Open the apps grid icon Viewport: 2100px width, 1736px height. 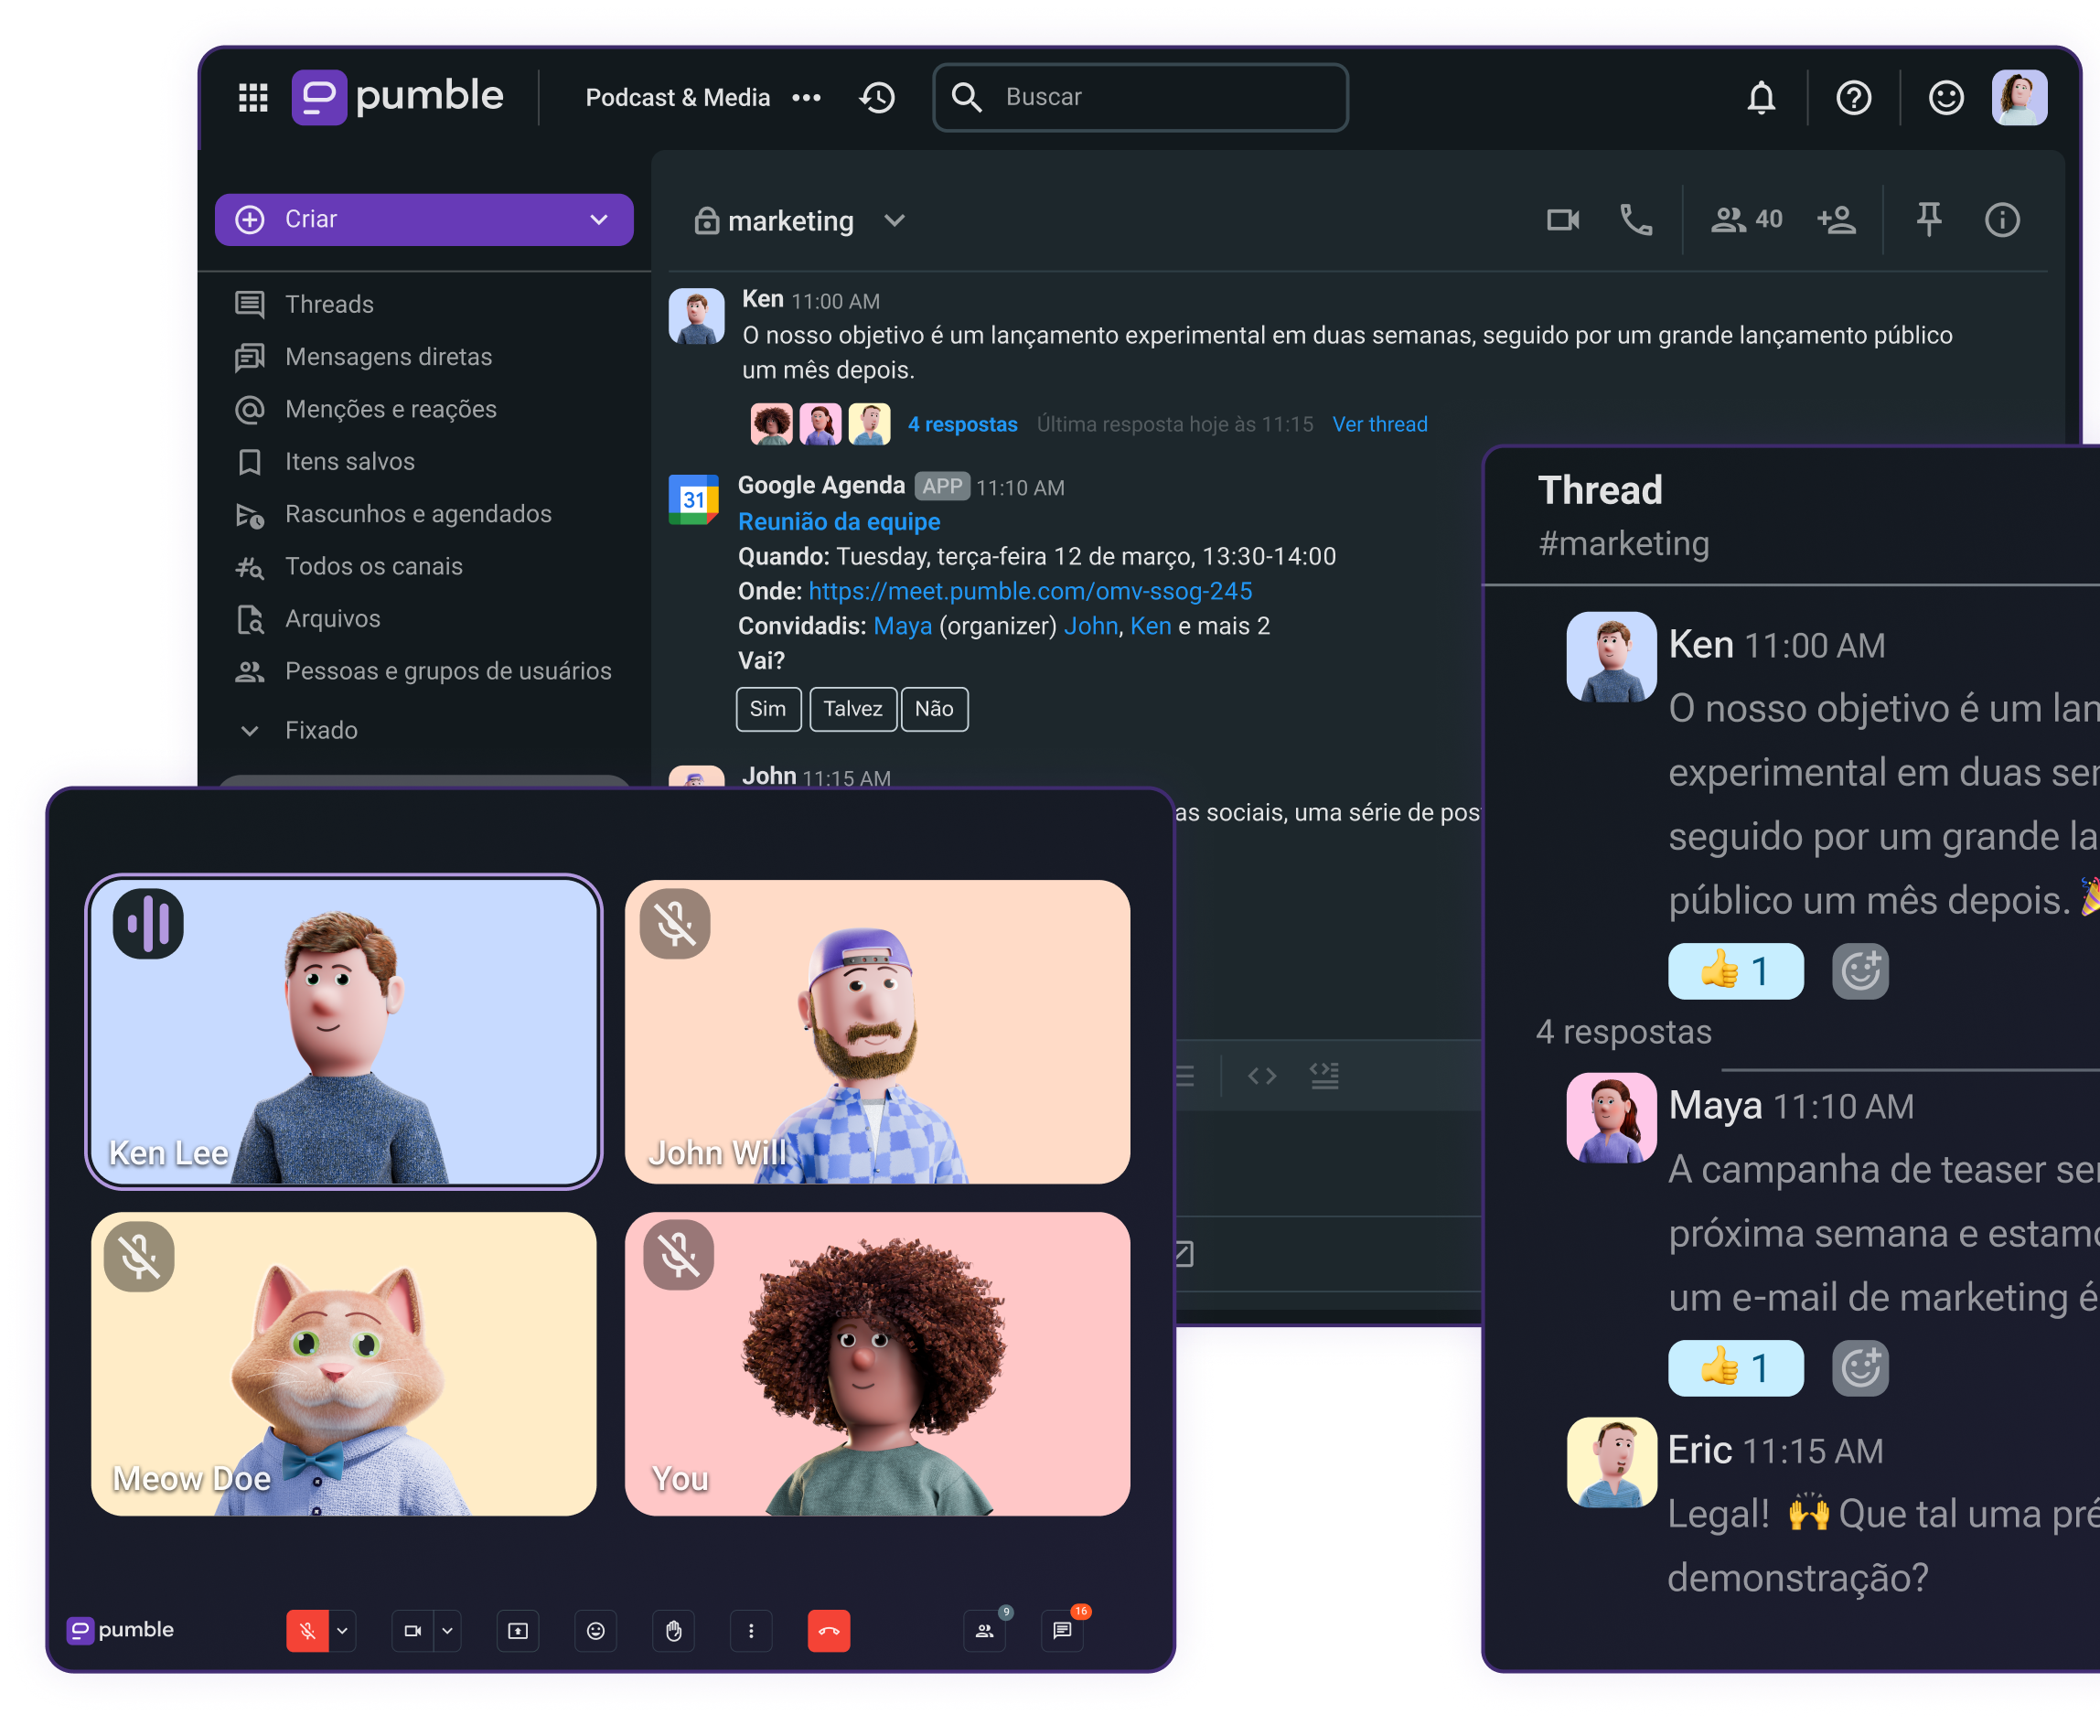(x=253, y=97)
